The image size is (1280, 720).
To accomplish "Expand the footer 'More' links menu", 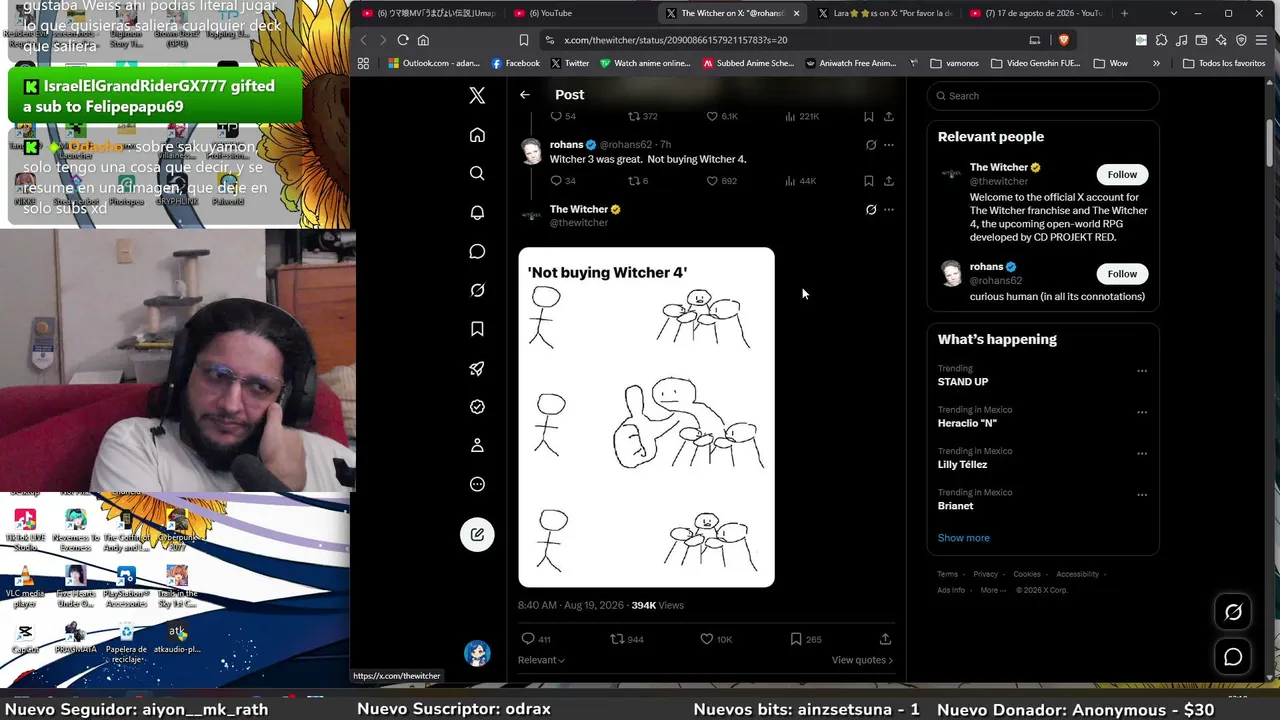I will (993, 590).
